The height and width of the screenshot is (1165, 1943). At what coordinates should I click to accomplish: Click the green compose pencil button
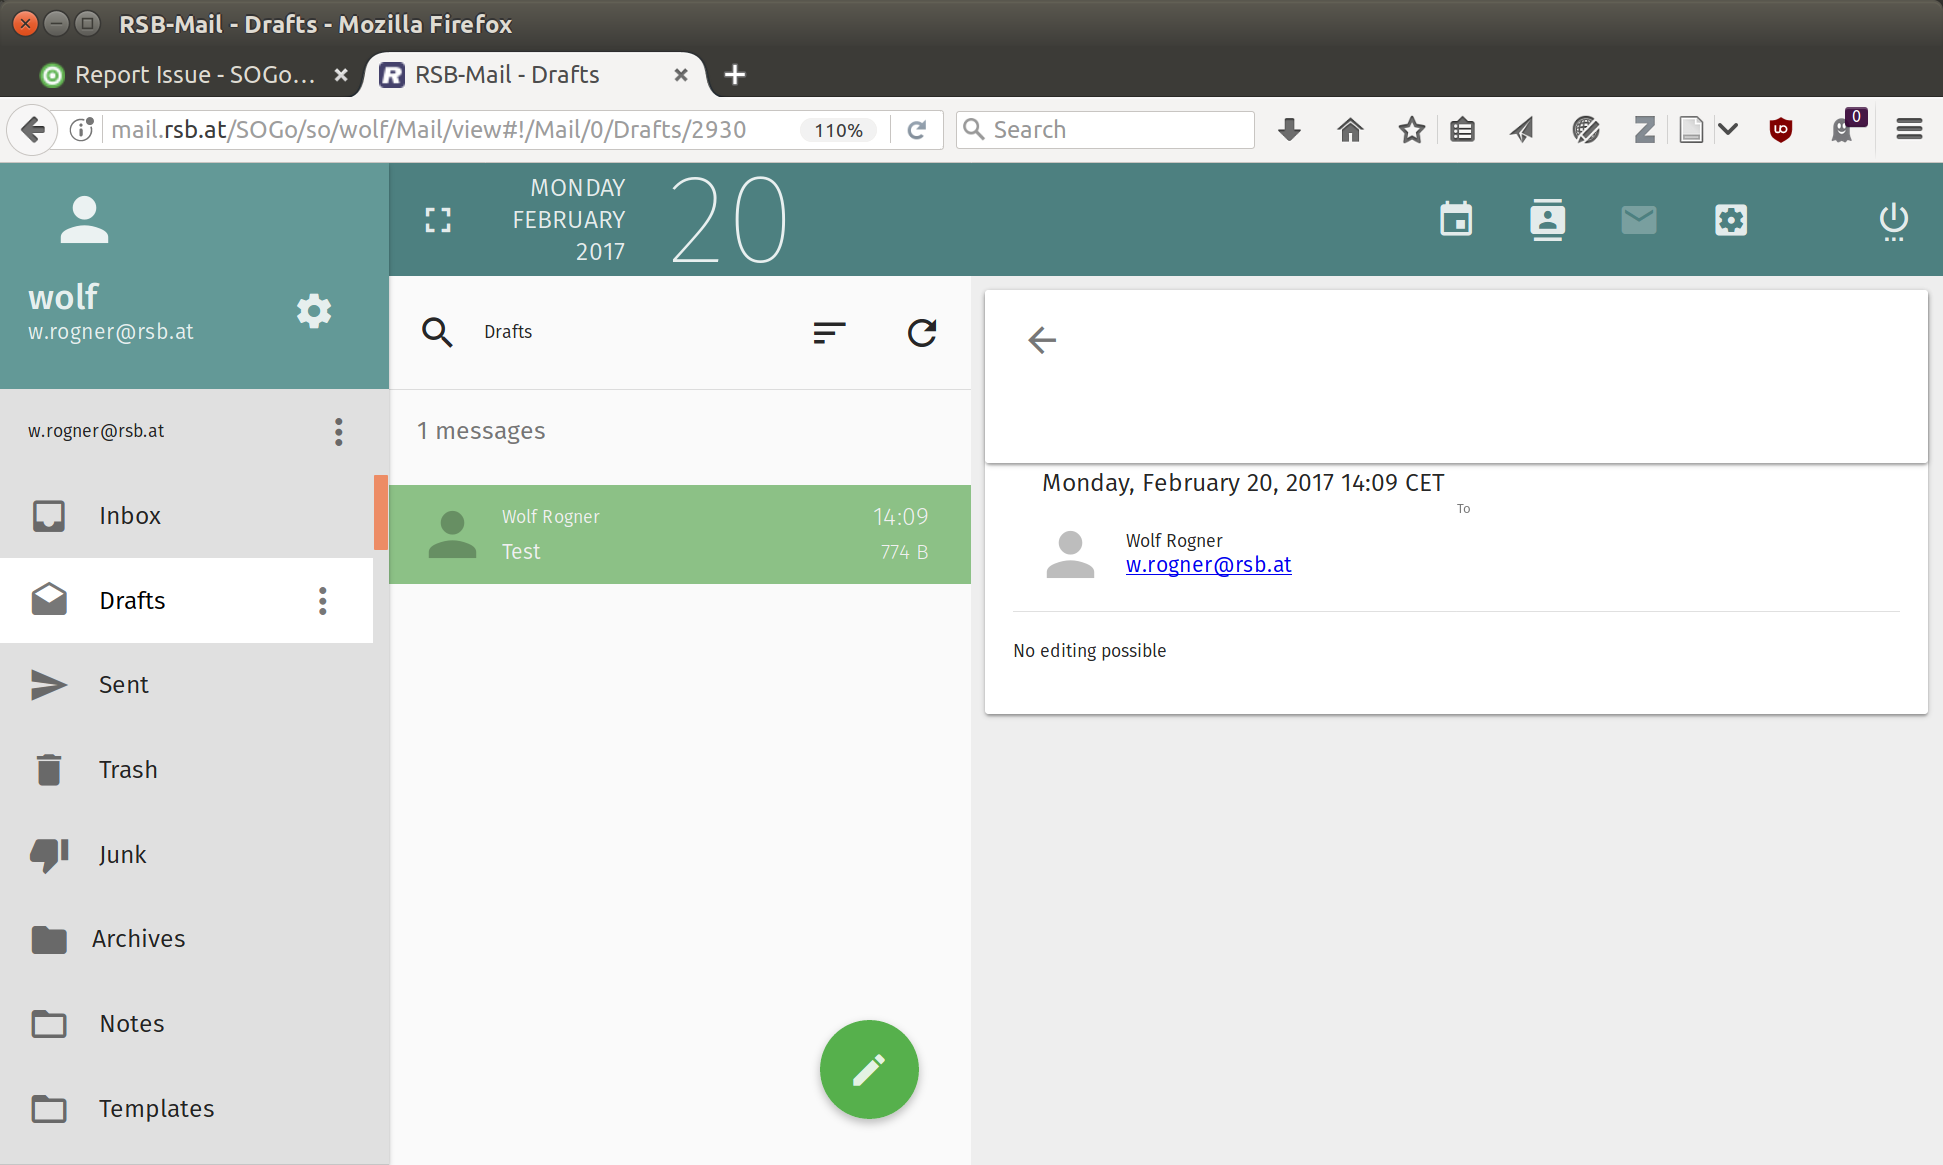[x=868, y=1069]
